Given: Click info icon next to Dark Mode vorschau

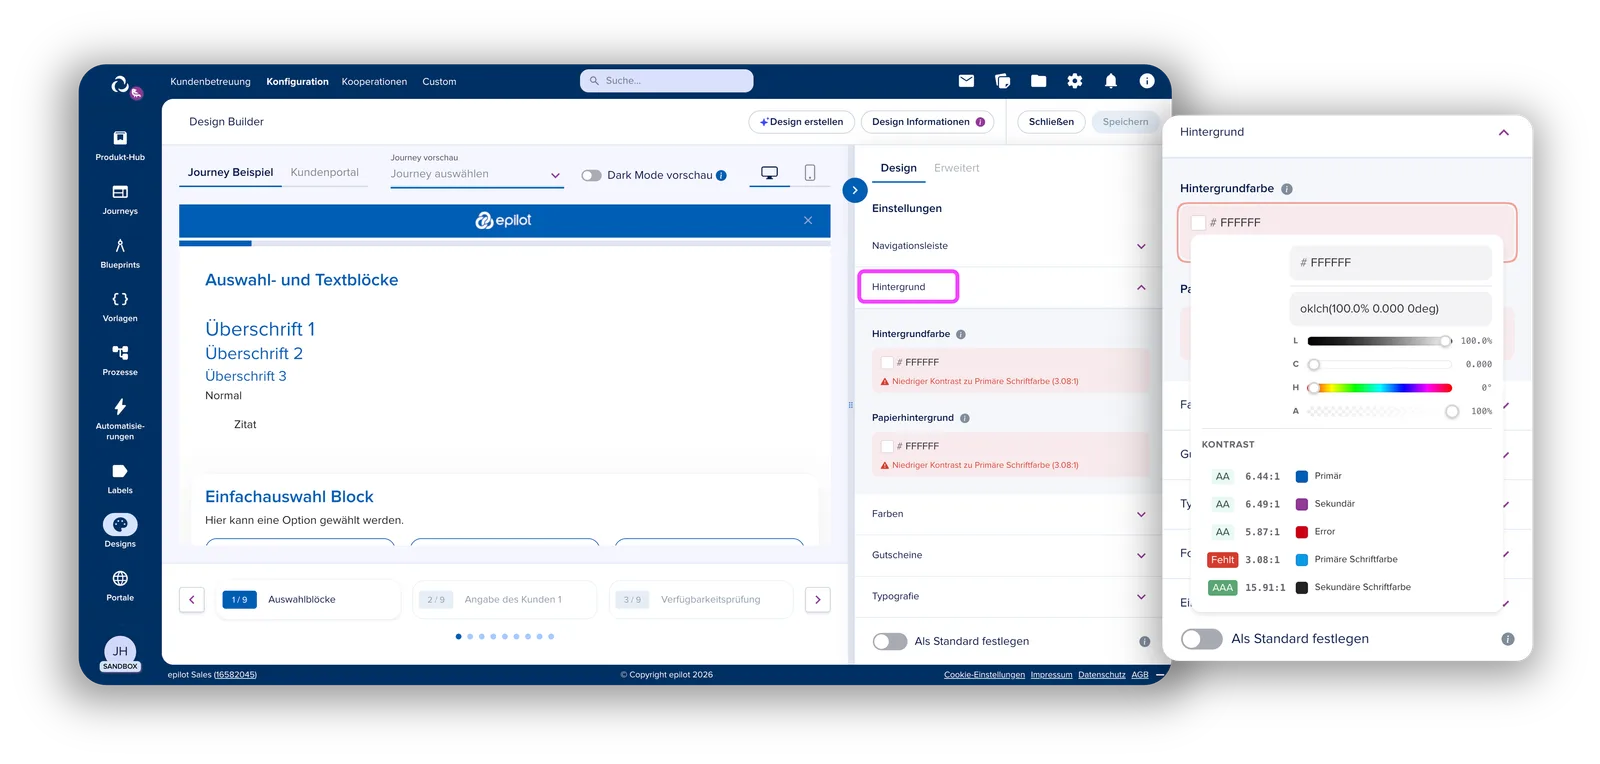Looking at the screenshot, I should [x=721, y=175].
